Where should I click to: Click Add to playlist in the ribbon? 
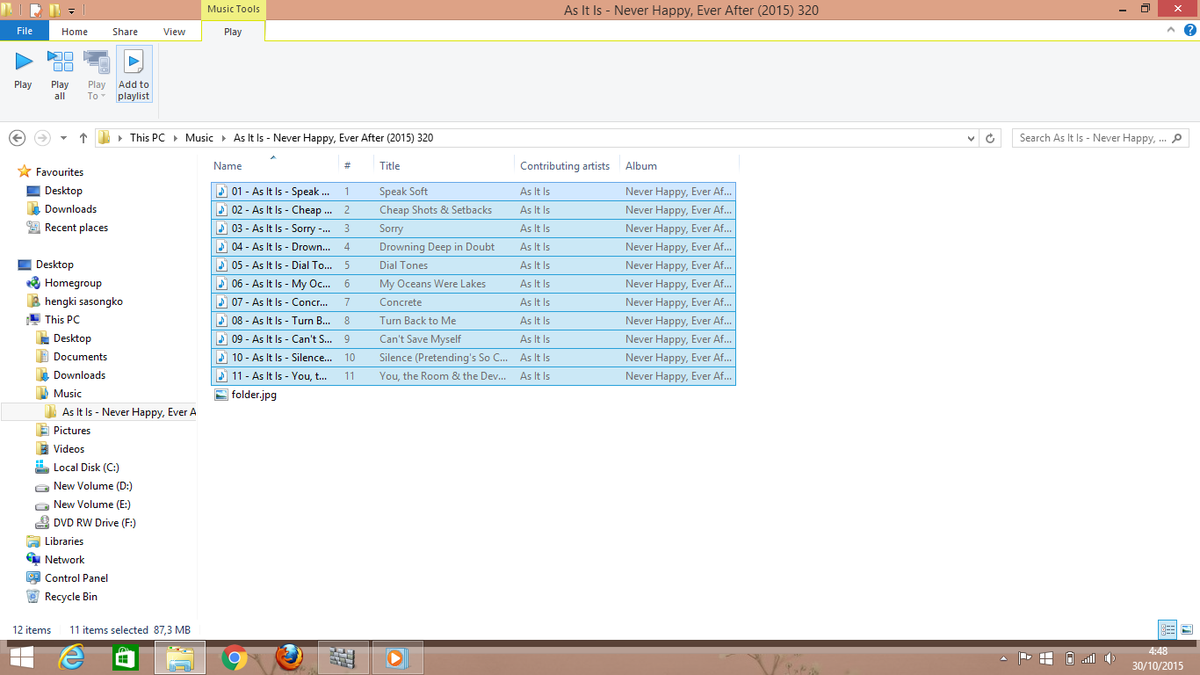pyautogui.click(x=134, y=74)
